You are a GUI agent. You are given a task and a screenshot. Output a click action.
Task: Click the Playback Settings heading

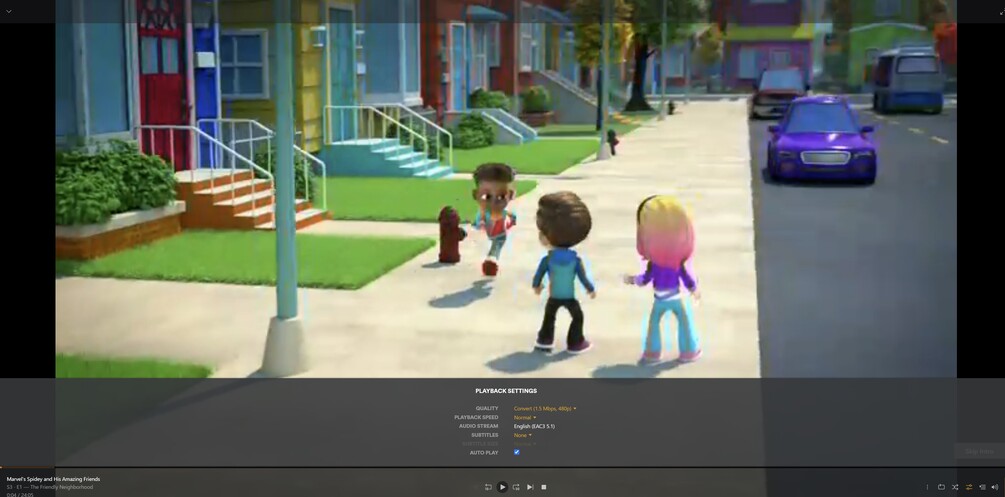[x=506, y=391]
